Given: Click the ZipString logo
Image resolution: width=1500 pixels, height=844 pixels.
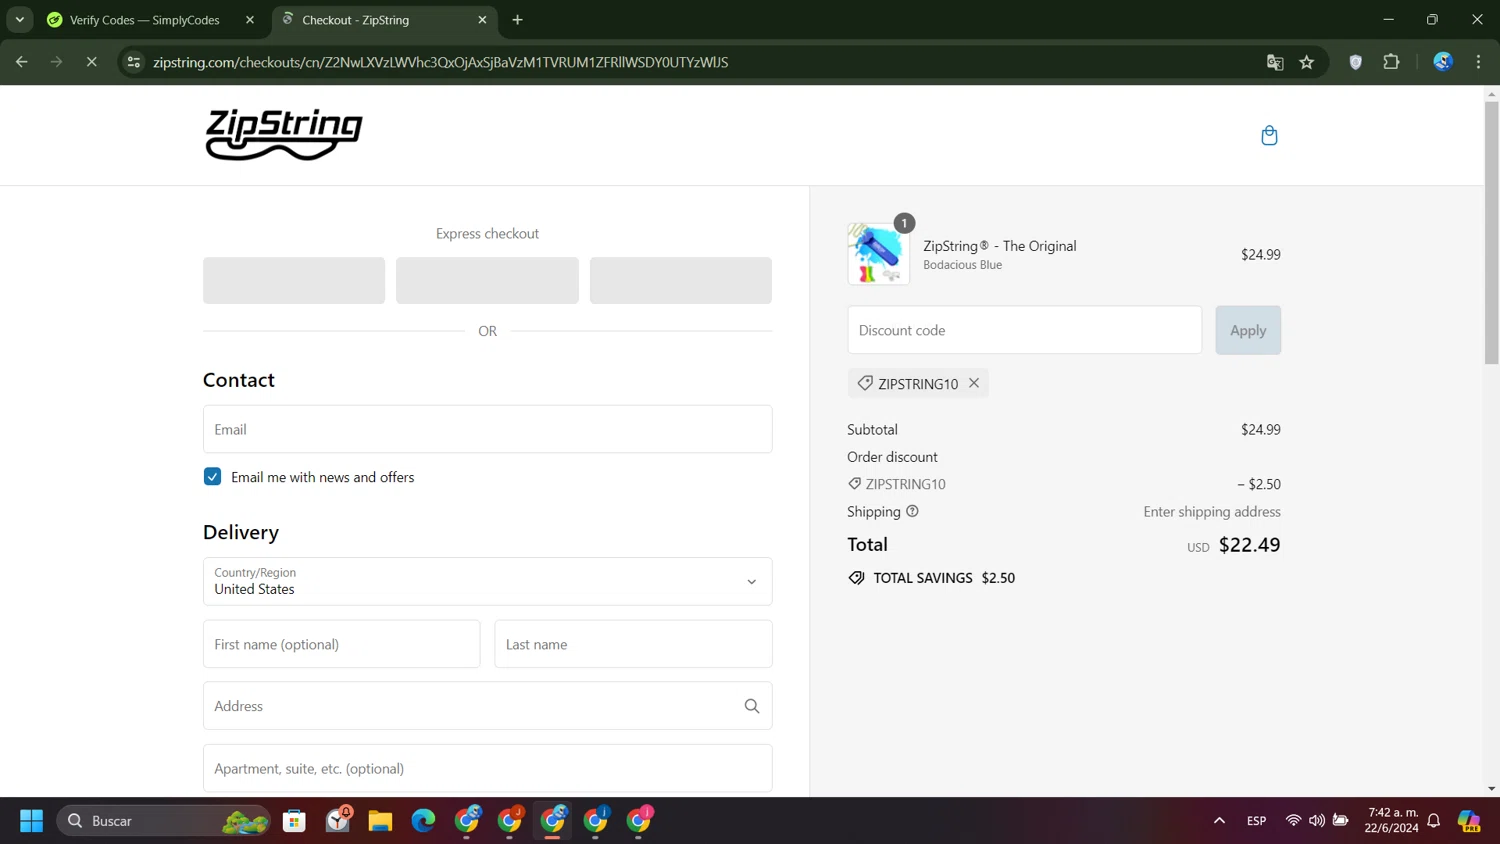Looking at the screenshot, I should (x=284, y=135).
